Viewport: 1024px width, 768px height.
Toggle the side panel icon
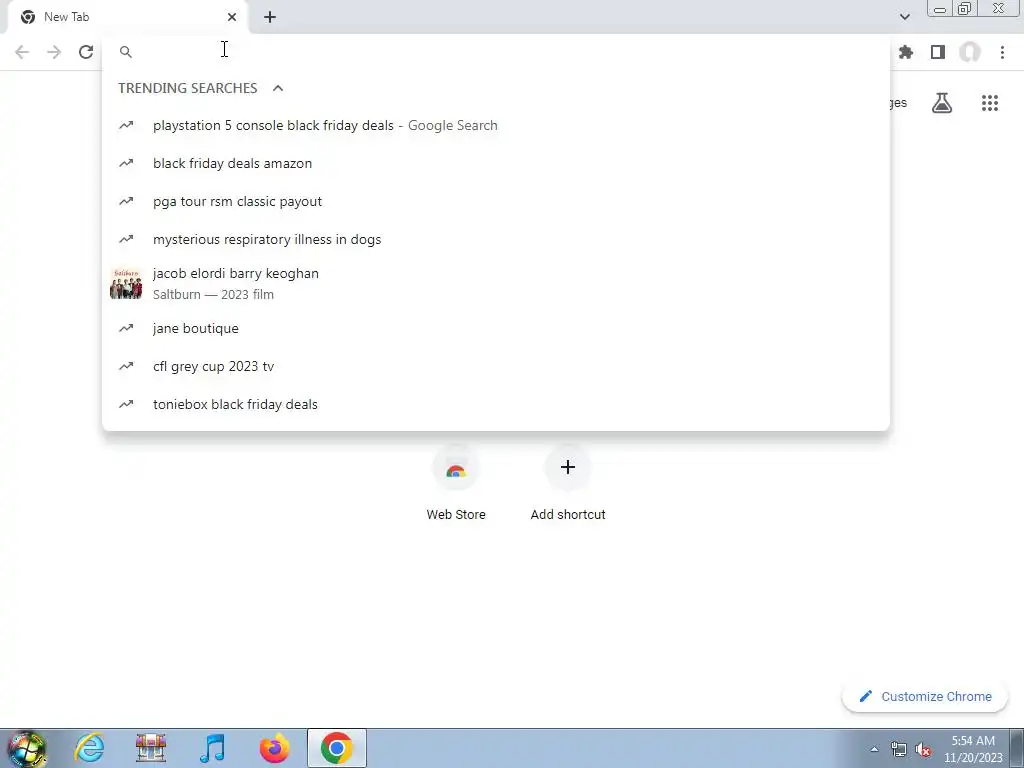click(x=938, y=52)
